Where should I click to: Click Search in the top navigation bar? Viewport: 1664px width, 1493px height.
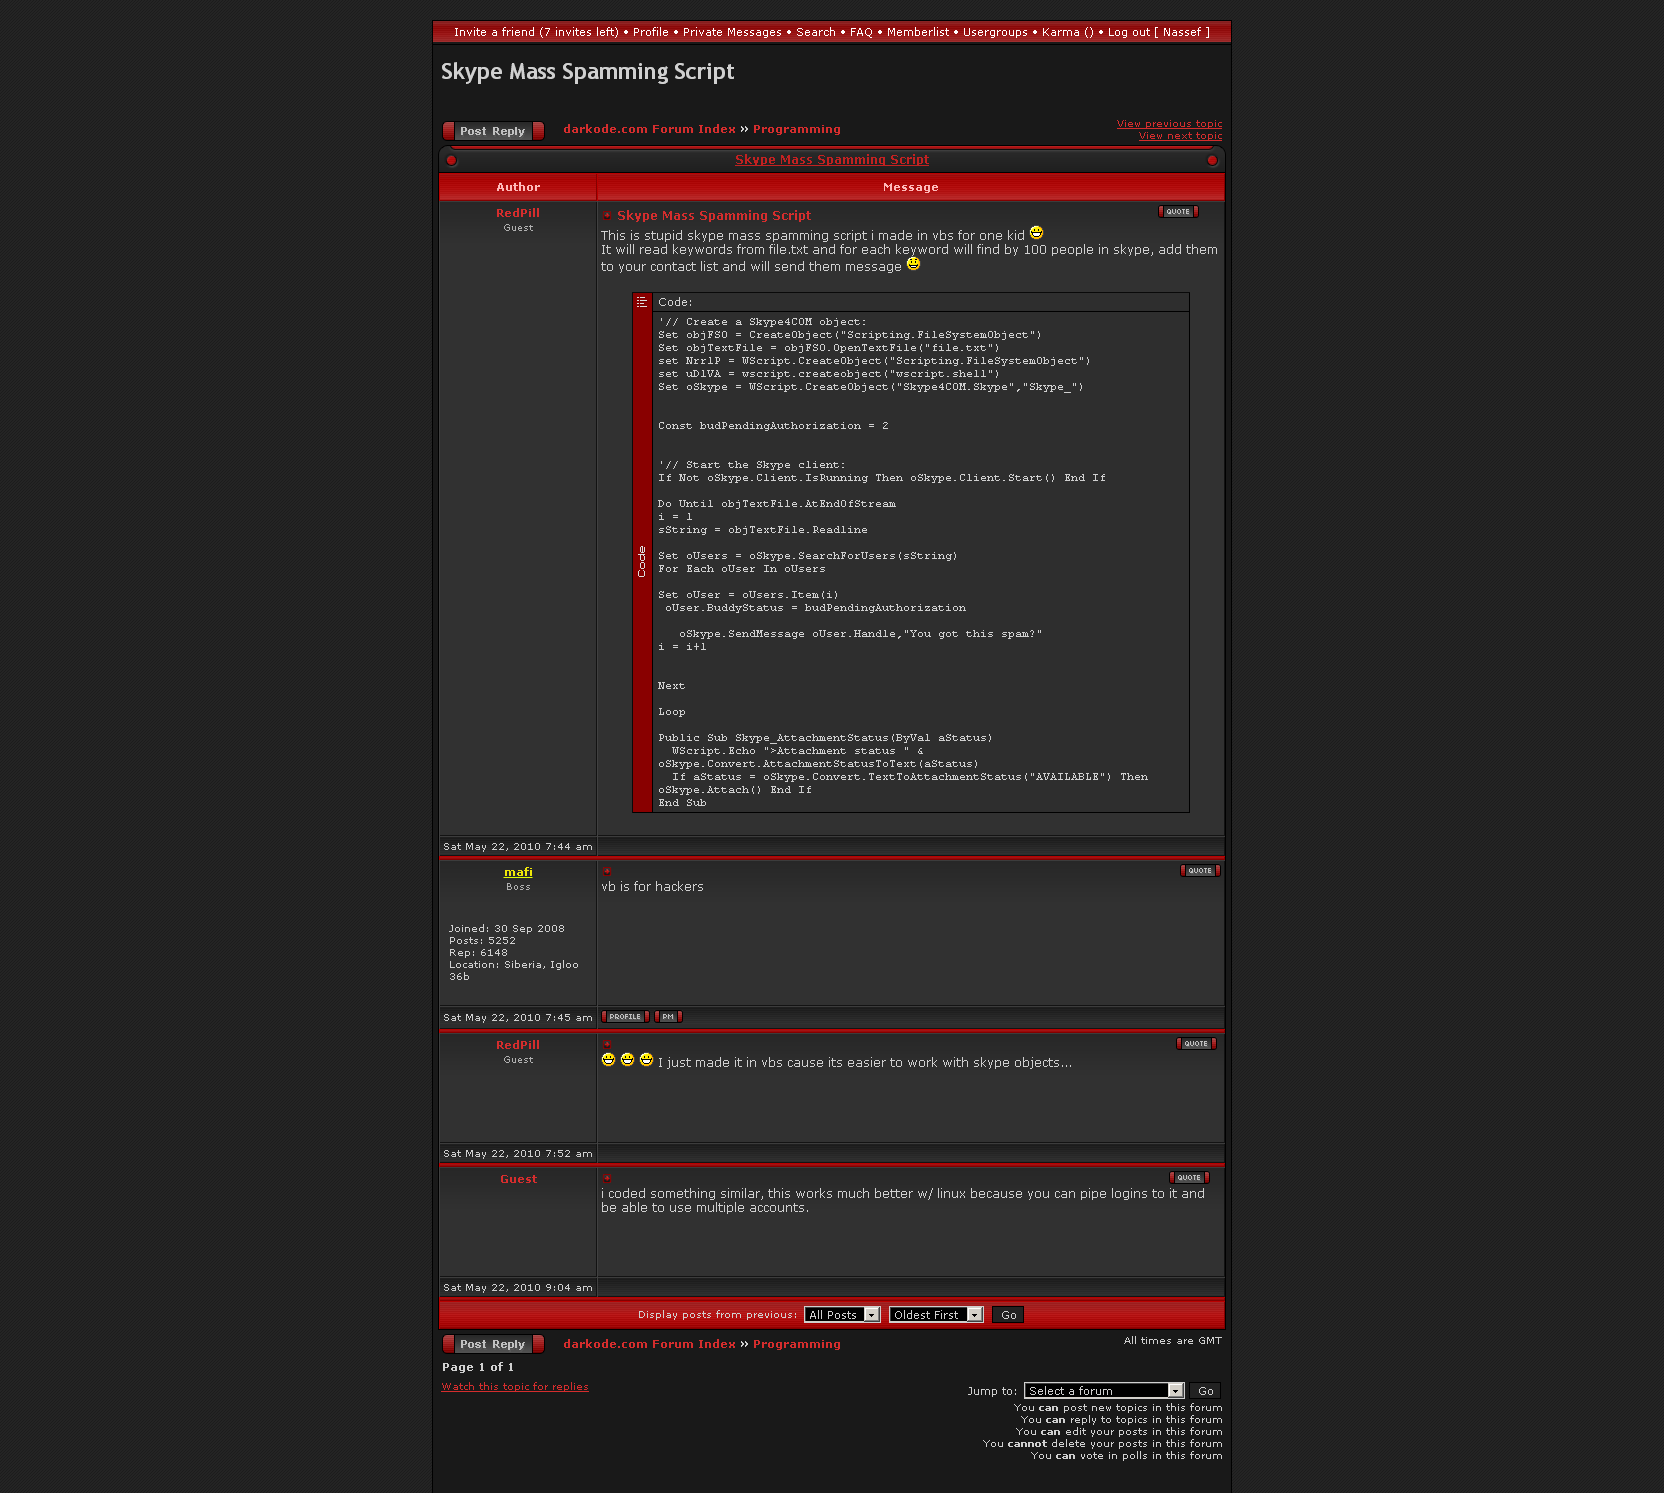[x=815, y=32]
